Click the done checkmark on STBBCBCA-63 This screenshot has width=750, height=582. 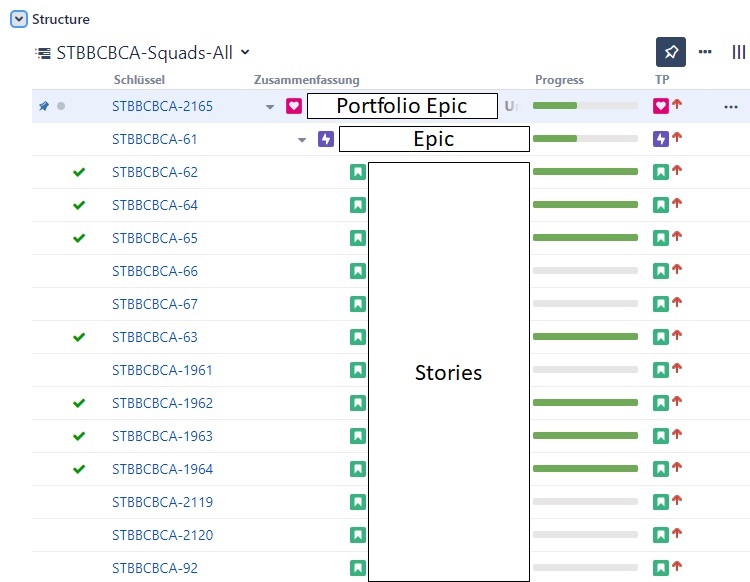coord(79,337)
